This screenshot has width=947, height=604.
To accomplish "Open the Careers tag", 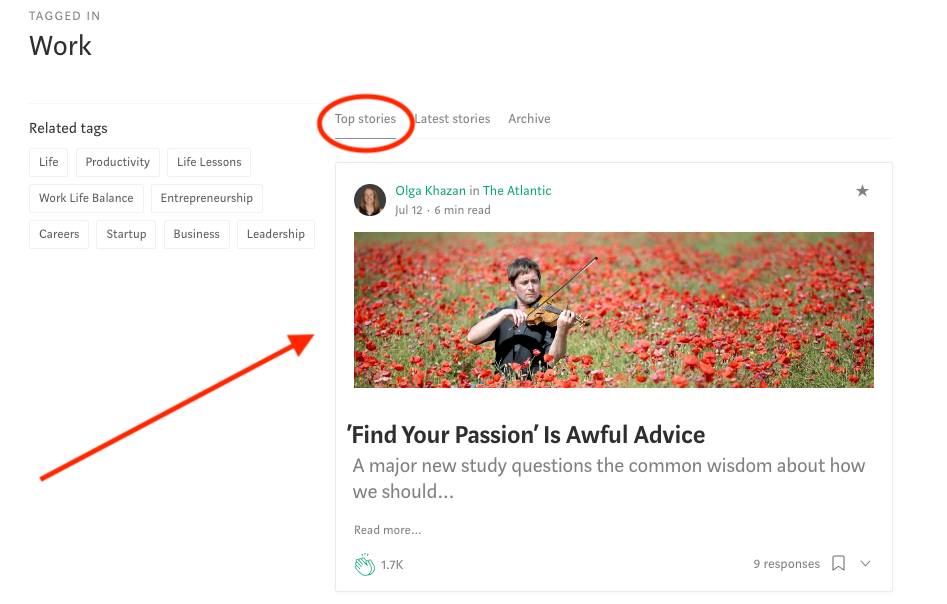I will (59, 234).
